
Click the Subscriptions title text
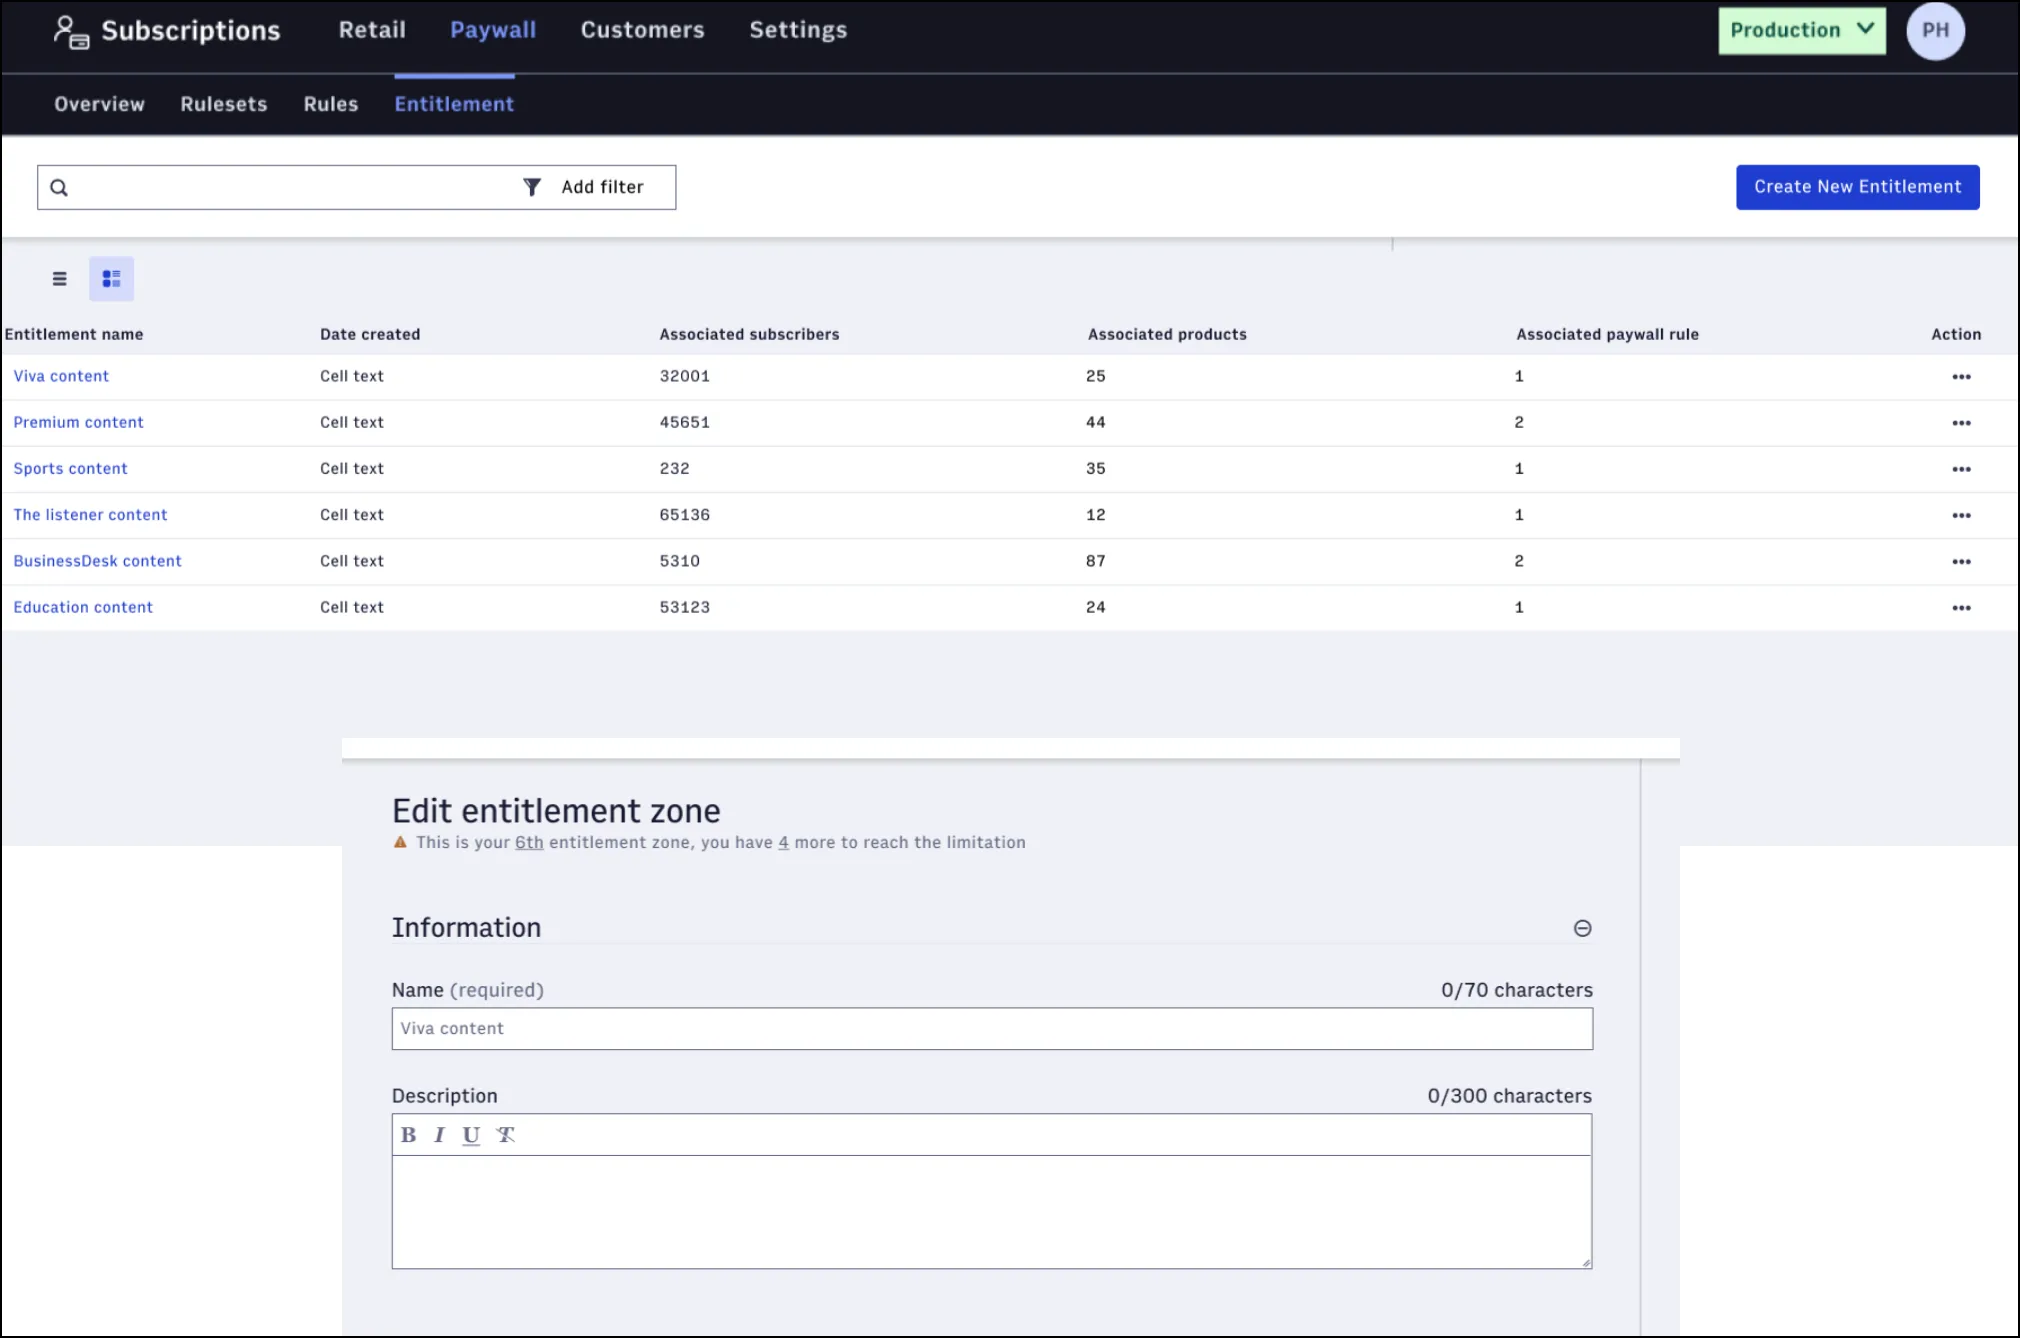point(191,31)
